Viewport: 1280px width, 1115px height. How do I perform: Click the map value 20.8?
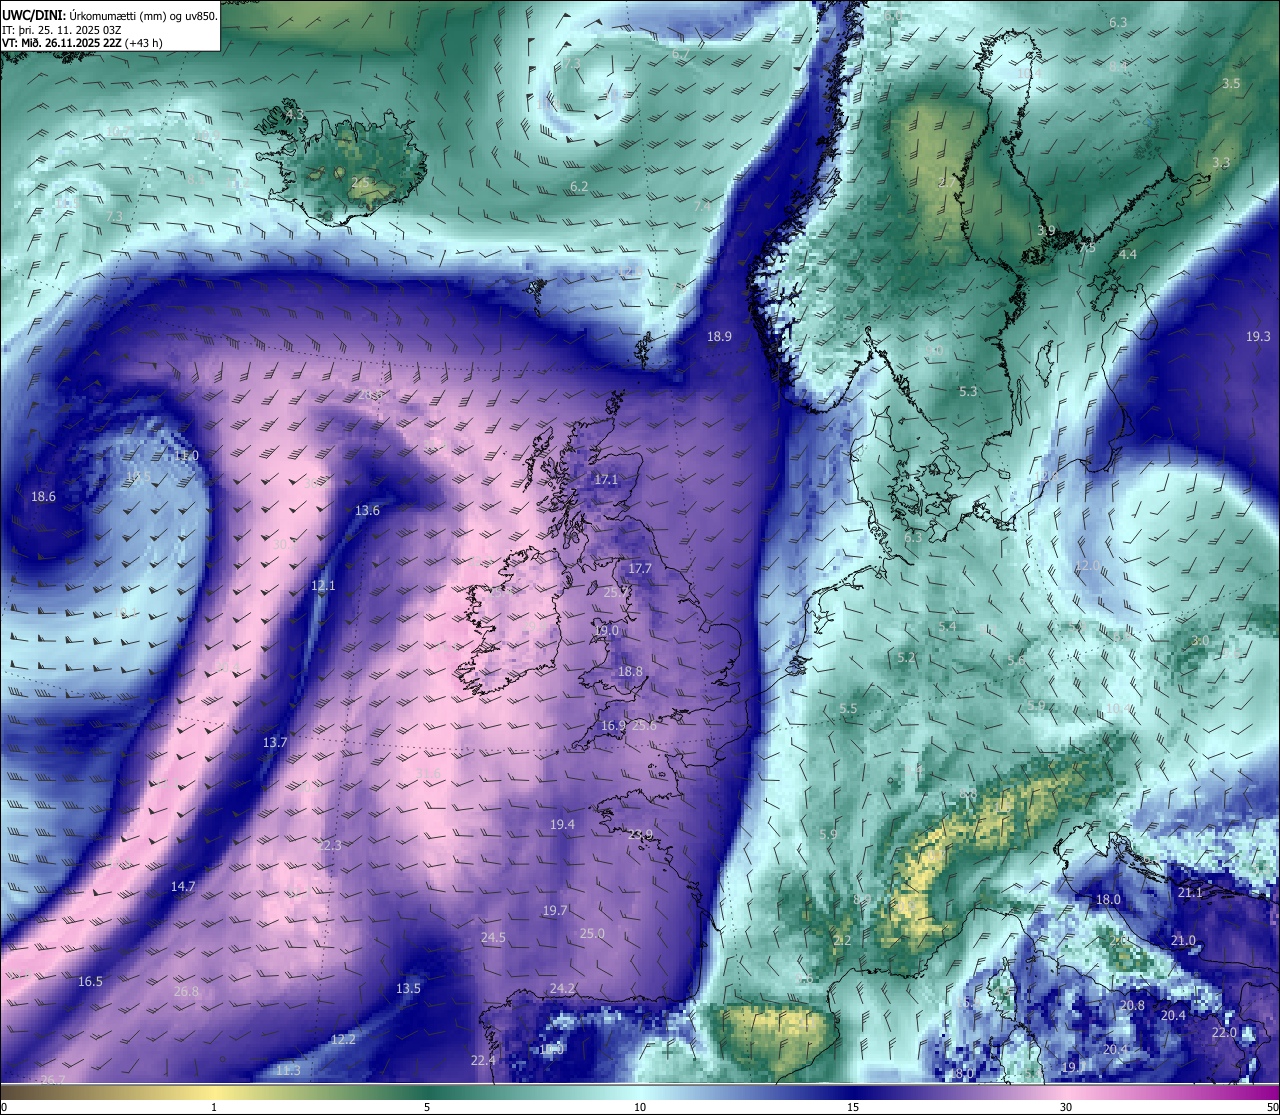pos(1132,1006)
